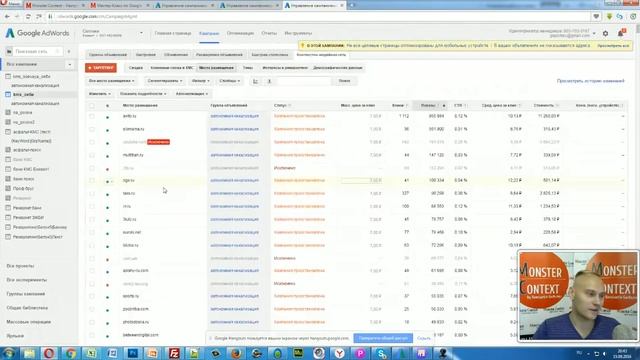Open Firefox from the taskbar
The width and height of the screenshot is (640, 360).
(x=236, y=353)
